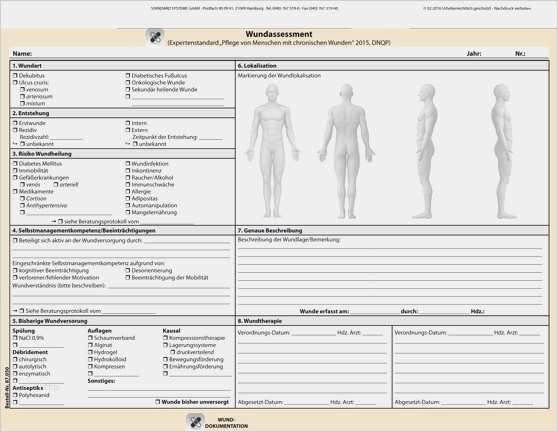Click the Wunde erfasst am field
Viewport: 558px width, 432px height.
374,312
